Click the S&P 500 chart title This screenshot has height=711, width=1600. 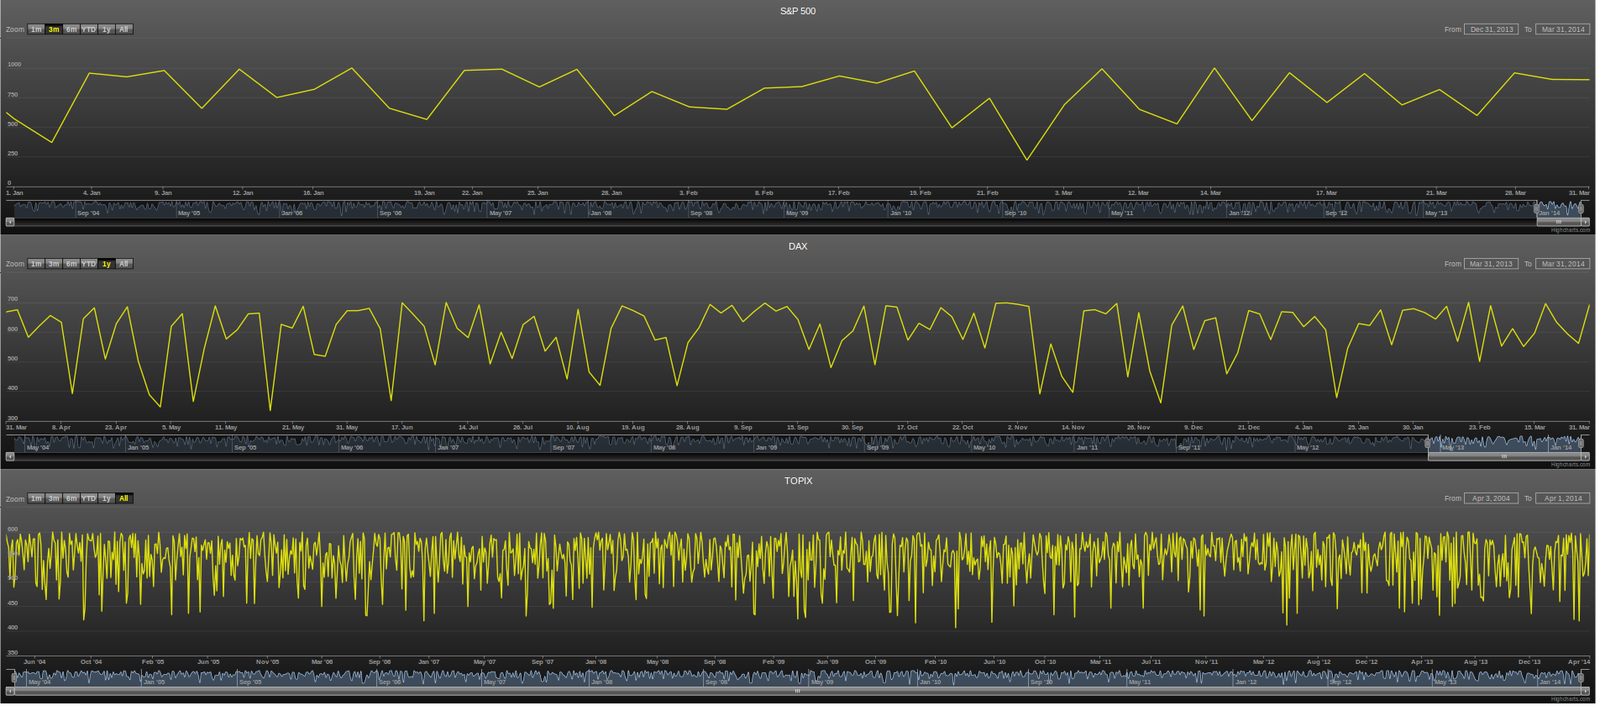(x=798, y=11)
